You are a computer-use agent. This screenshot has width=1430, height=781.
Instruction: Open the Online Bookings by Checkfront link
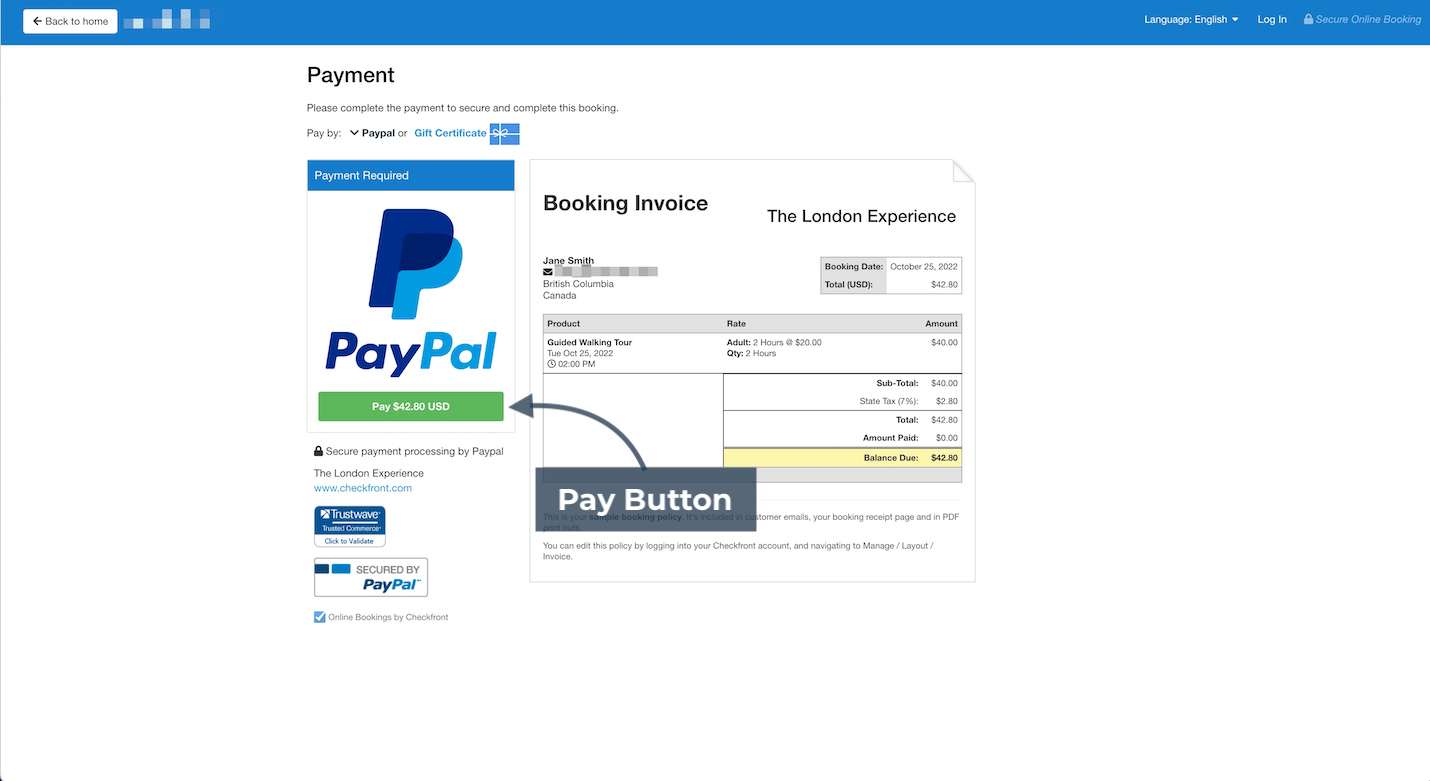(388, 617)
